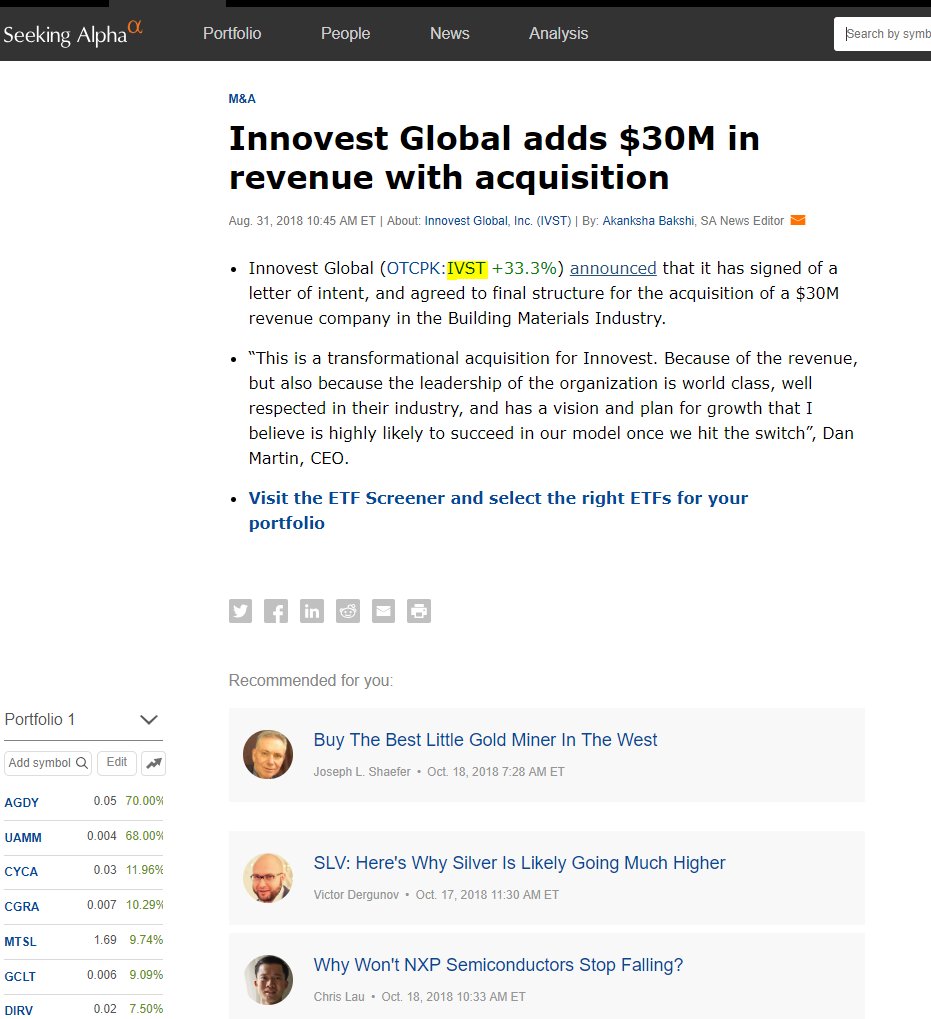Open 'Why Won't NXP Semiconductors Stop Falling?'
The image size is (931, 1019).
click(x=498, y=965)
